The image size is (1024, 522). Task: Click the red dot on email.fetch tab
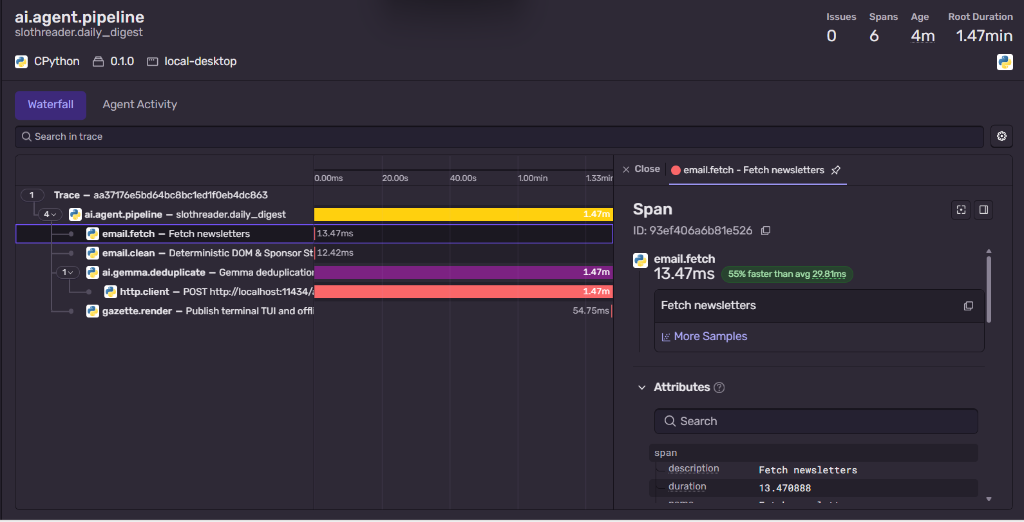pos(676,170)
